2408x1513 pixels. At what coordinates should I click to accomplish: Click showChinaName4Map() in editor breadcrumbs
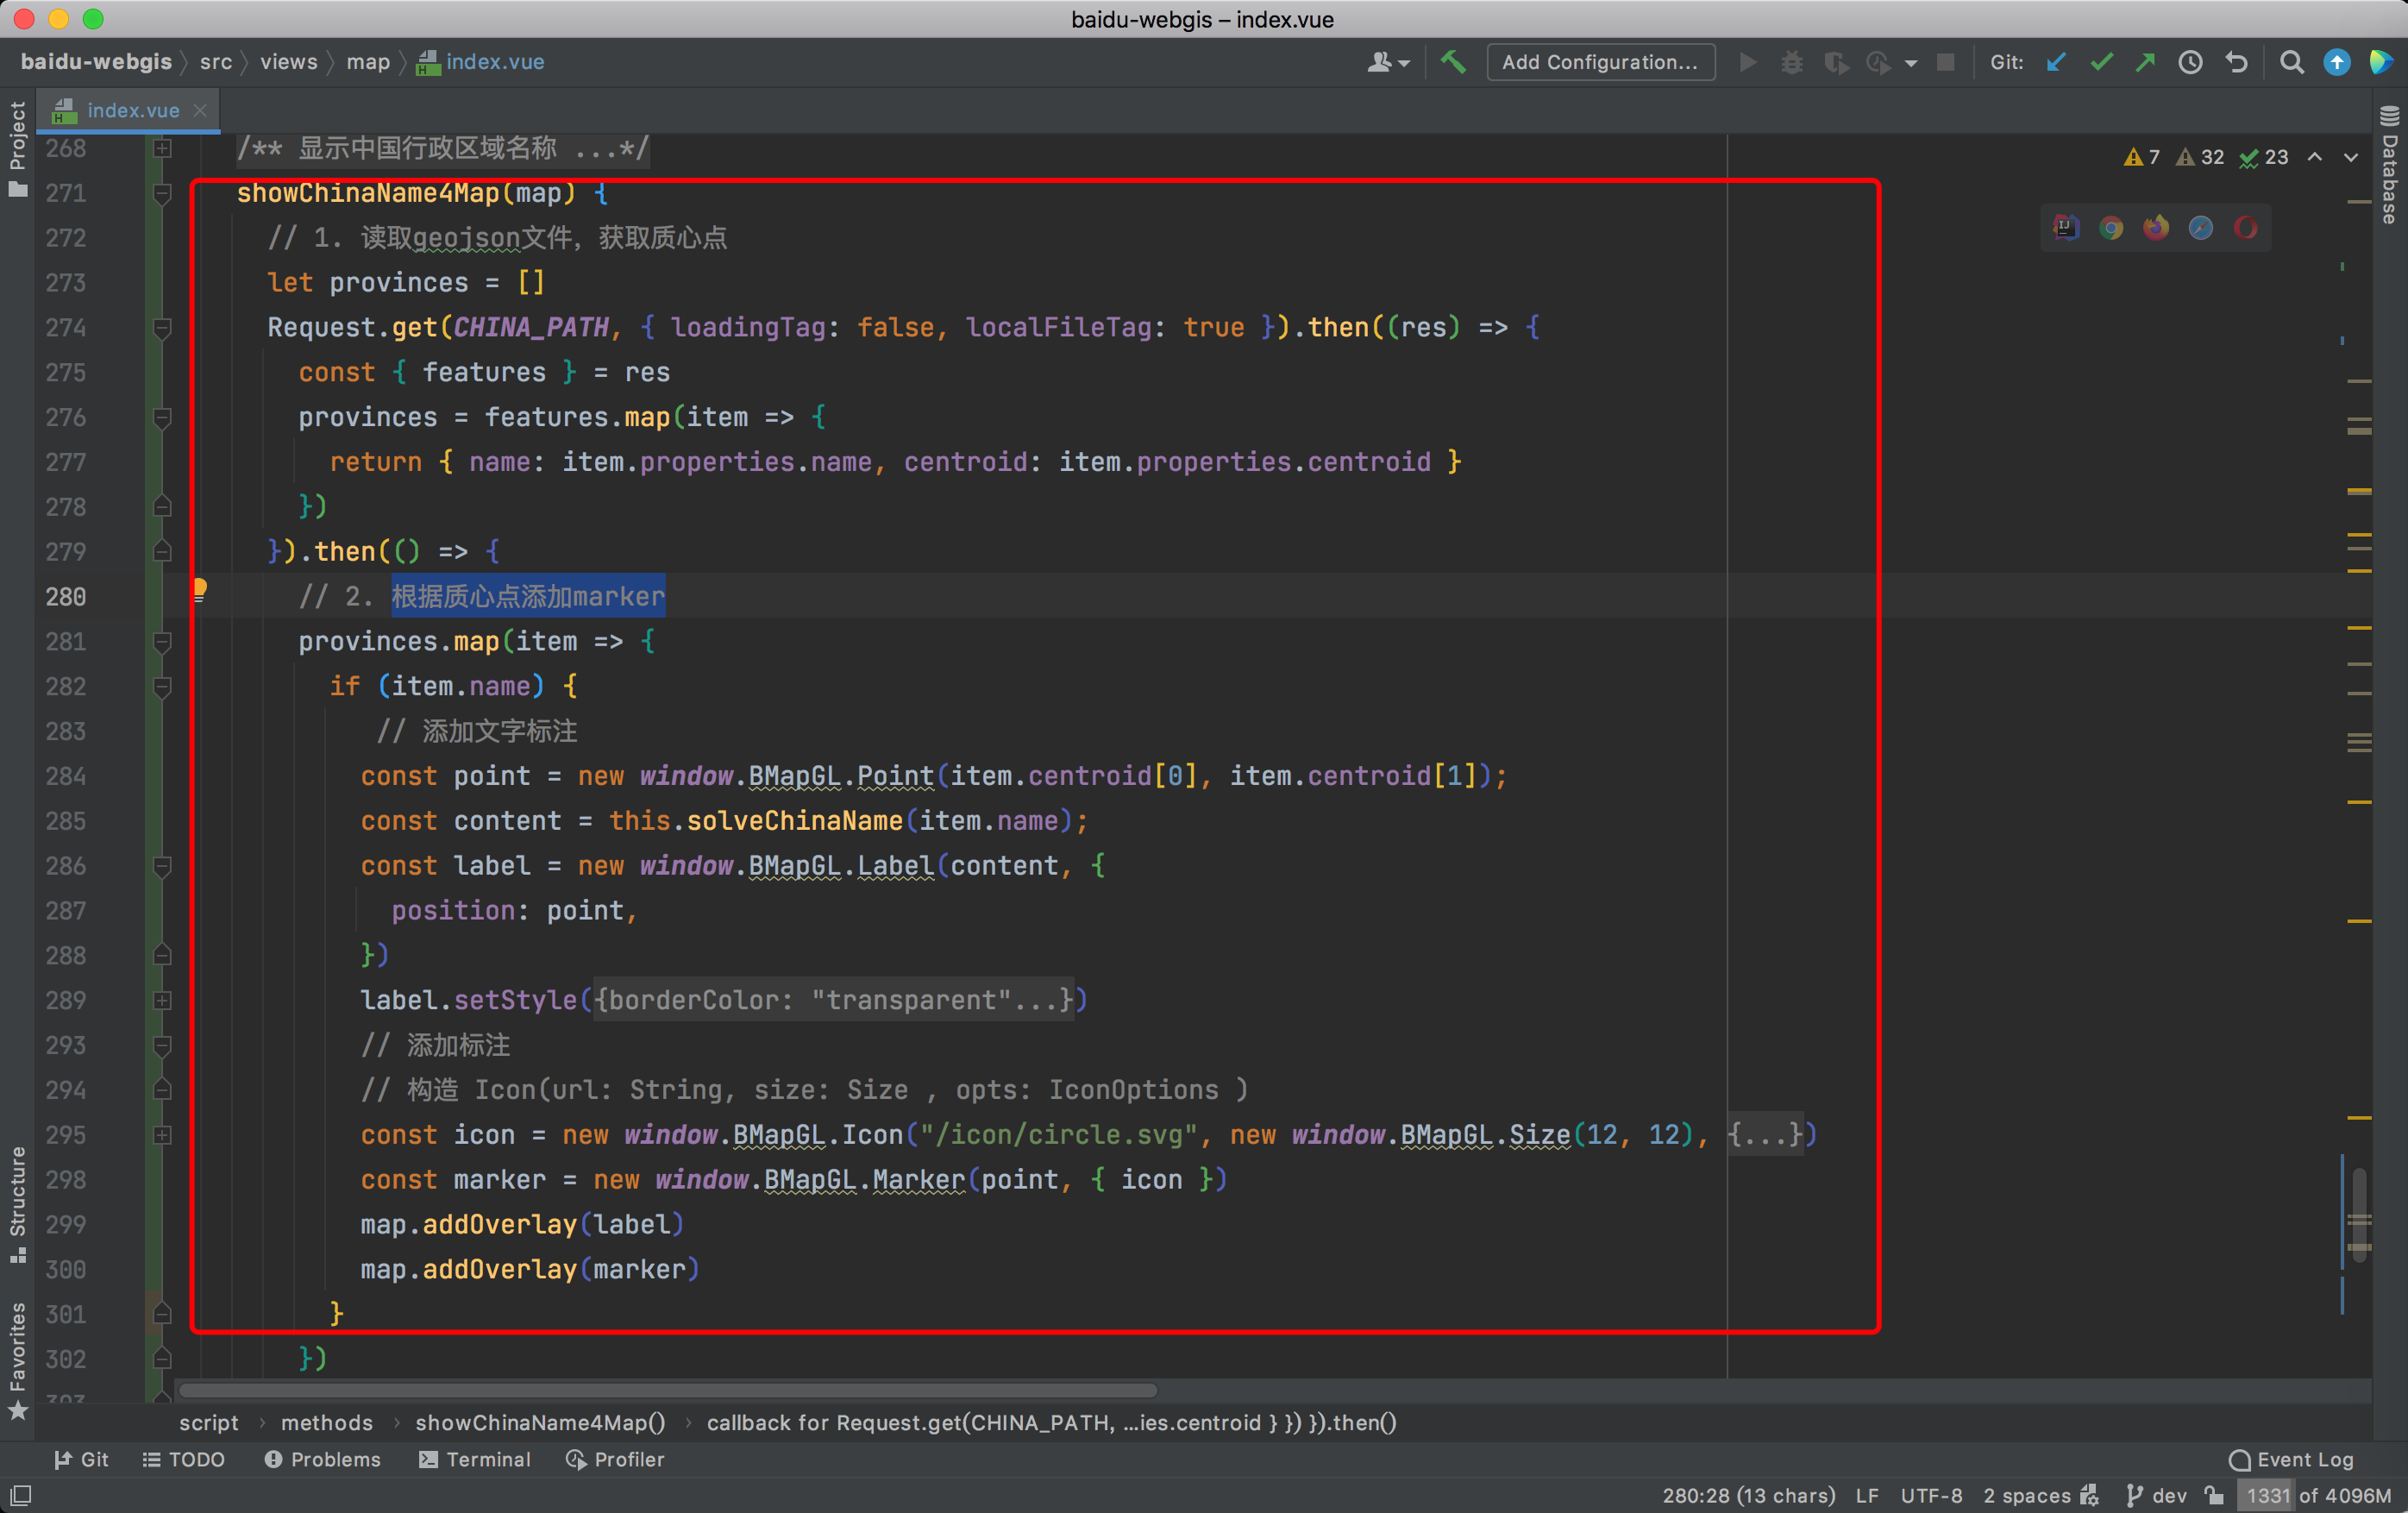coord(540,1422)
